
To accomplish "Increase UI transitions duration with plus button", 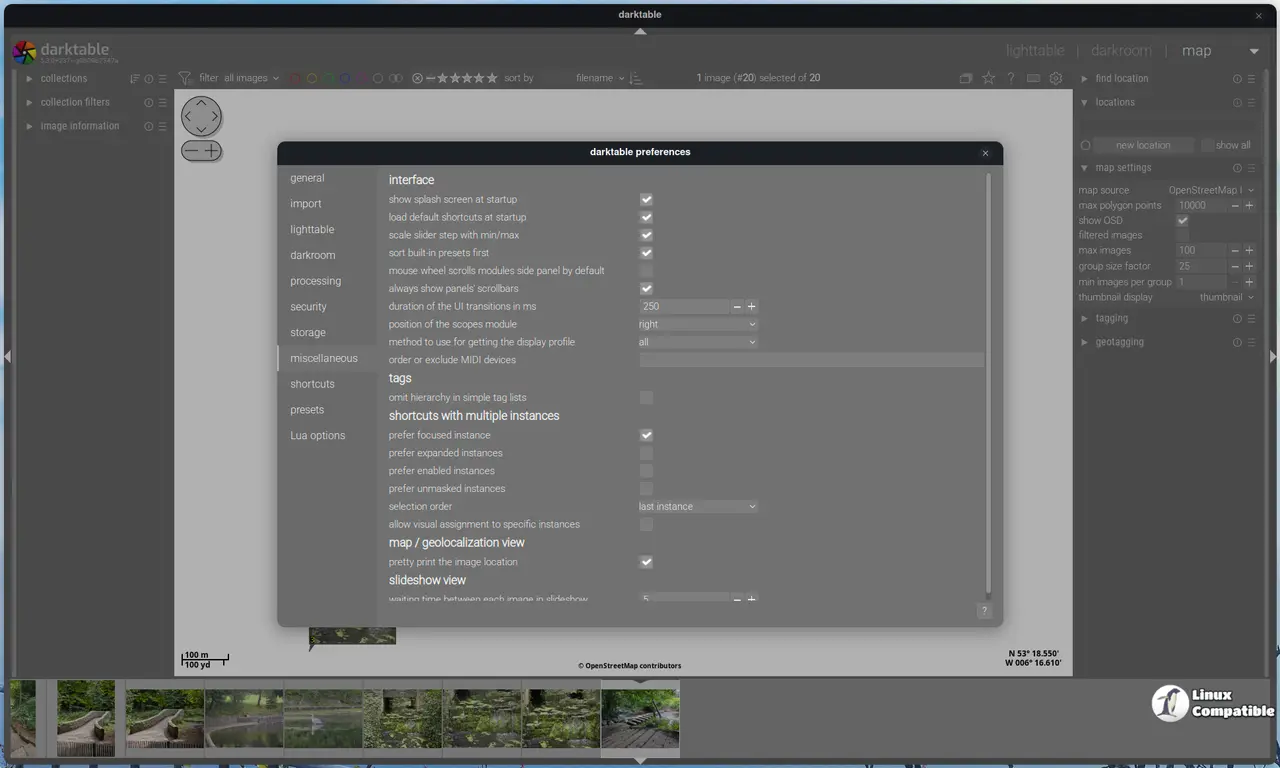I will coord(752,307).
